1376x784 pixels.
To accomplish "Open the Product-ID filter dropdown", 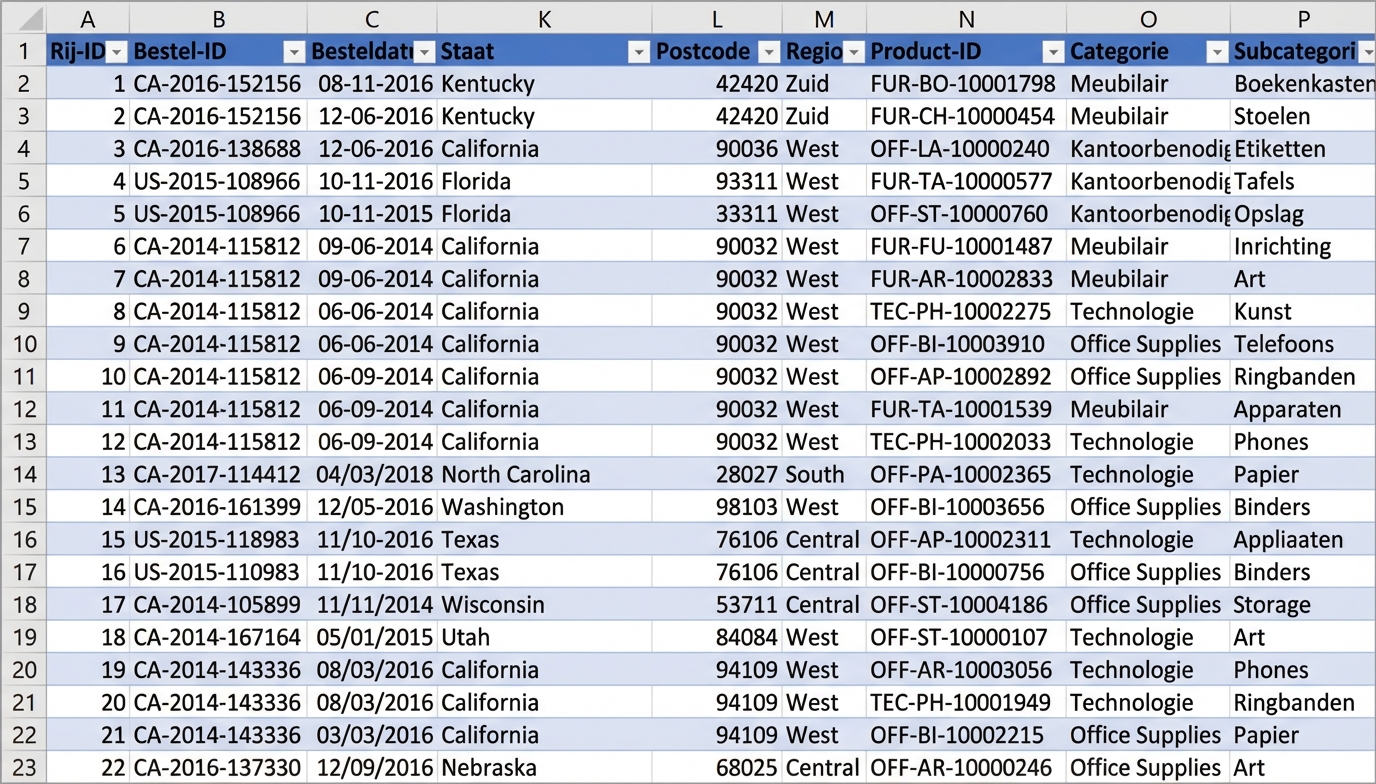I will pos(1052,52).
